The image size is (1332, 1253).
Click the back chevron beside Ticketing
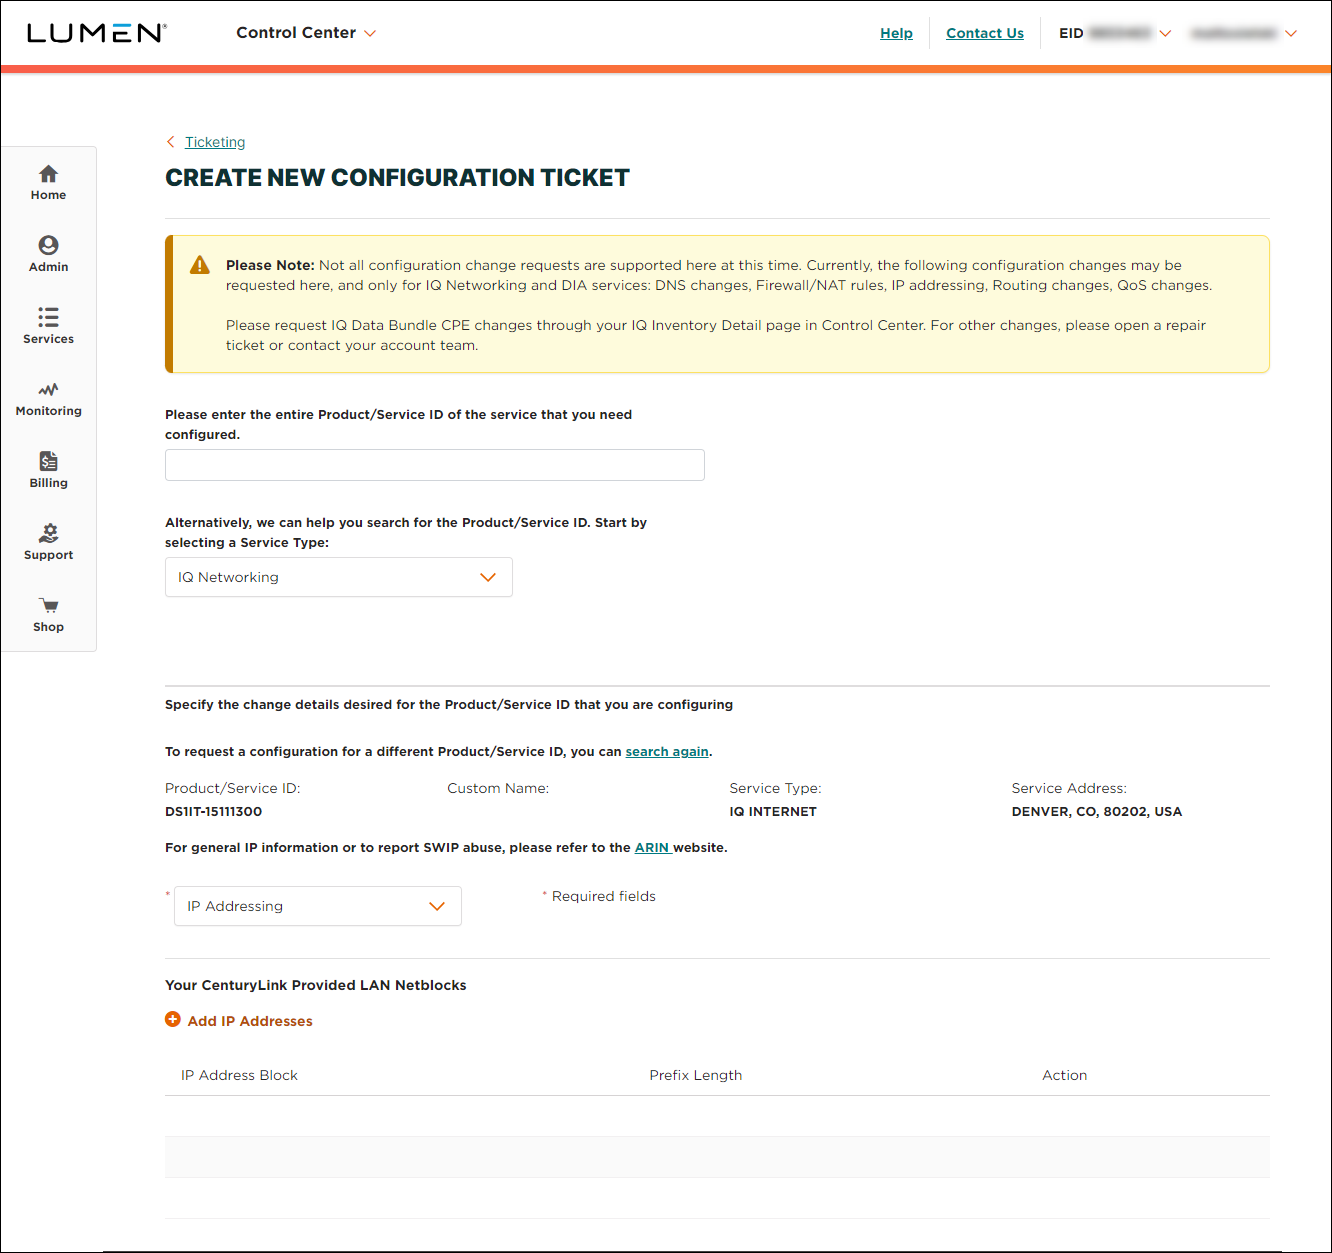click(x=171, y=142)
